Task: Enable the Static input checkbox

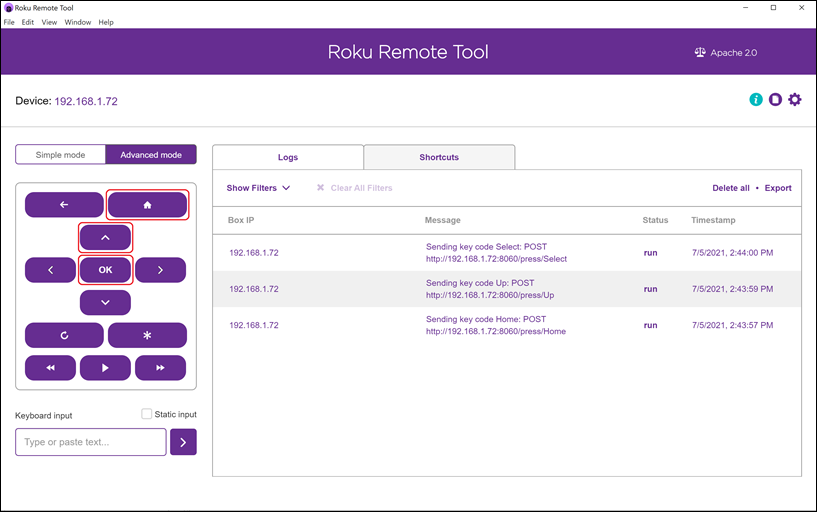Action: click(147, 414)
